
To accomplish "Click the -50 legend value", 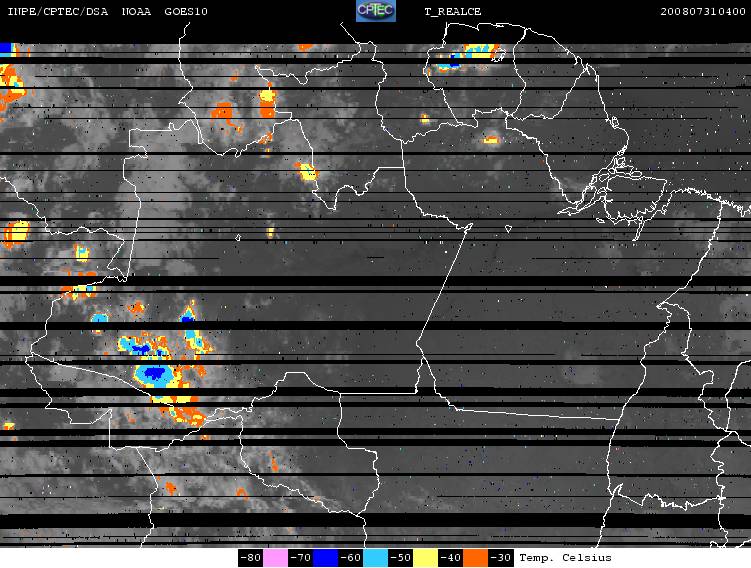I will [x=400, y=558].
